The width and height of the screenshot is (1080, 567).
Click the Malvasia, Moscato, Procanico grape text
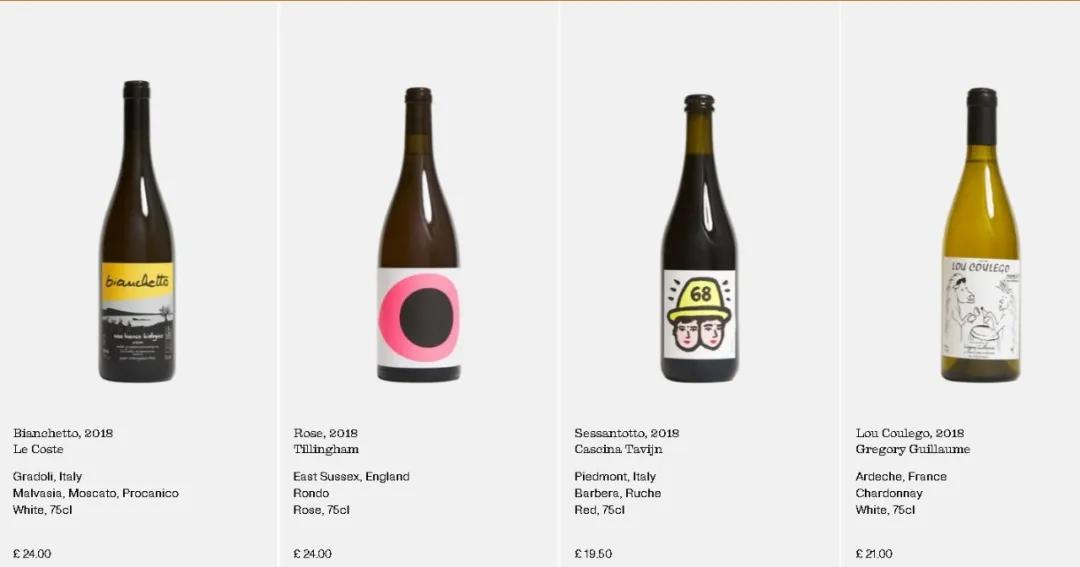95,493
